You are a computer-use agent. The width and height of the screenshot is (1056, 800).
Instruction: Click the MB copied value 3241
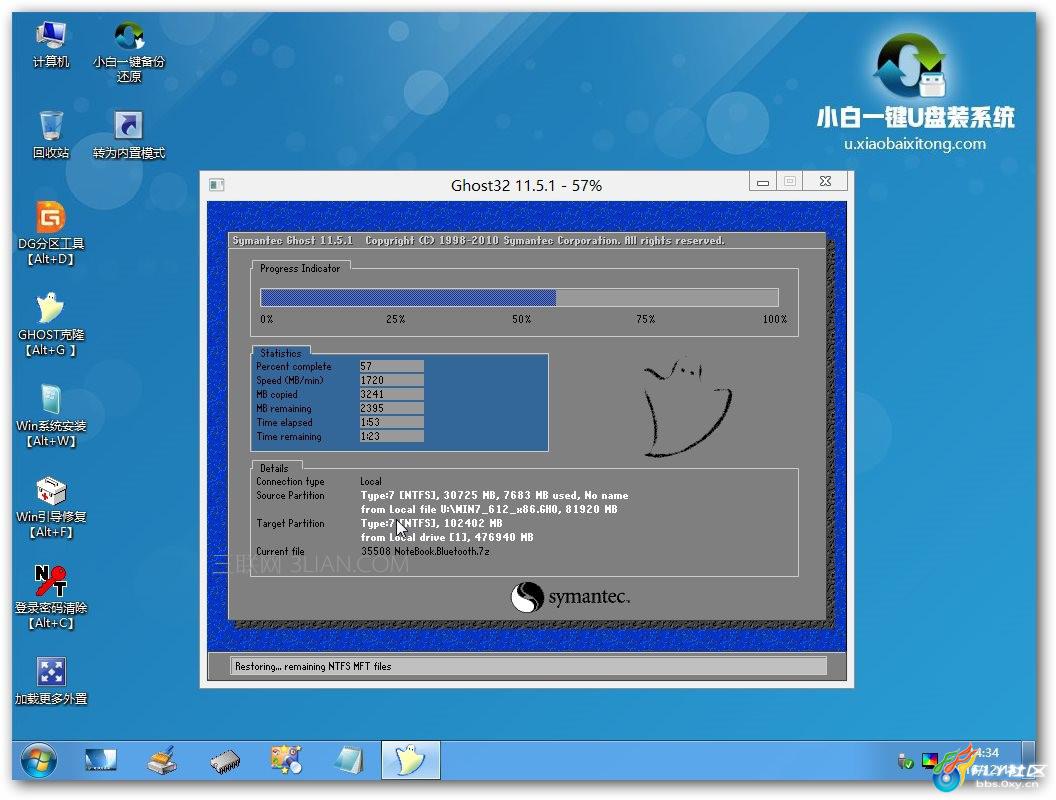[391, 395]
